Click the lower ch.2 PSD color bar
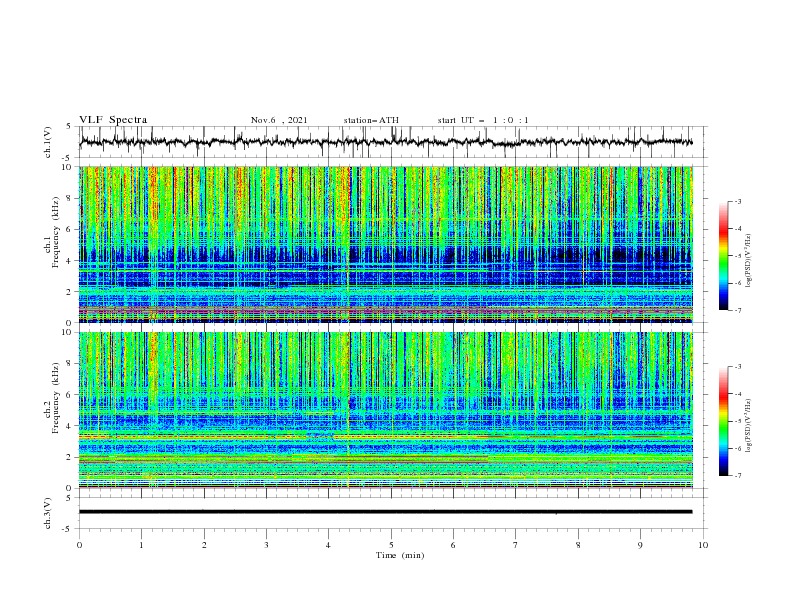This screenshot has height=612, width=792. (723, 421)
